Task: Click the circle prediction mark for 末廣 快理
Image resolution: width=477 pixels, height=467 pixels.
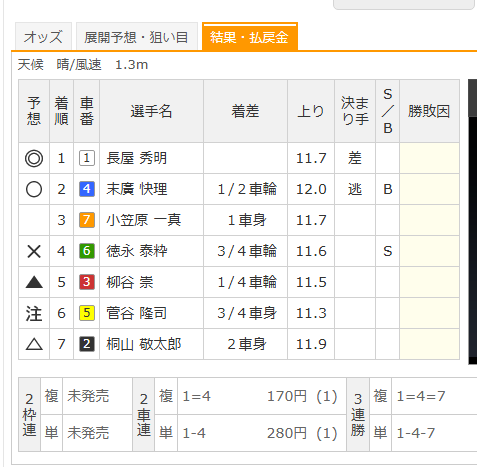Action: 34,189
